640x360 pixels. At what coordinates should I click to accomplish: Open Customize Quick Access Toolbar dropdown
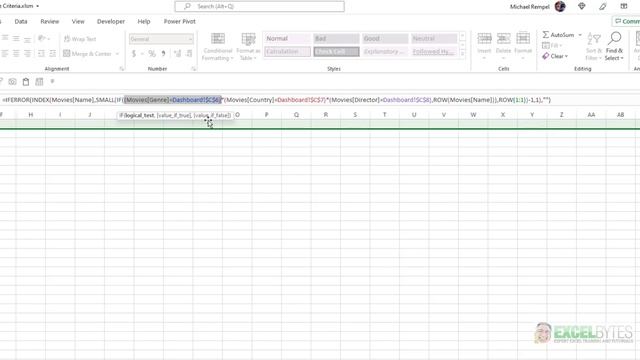(52, 82)
